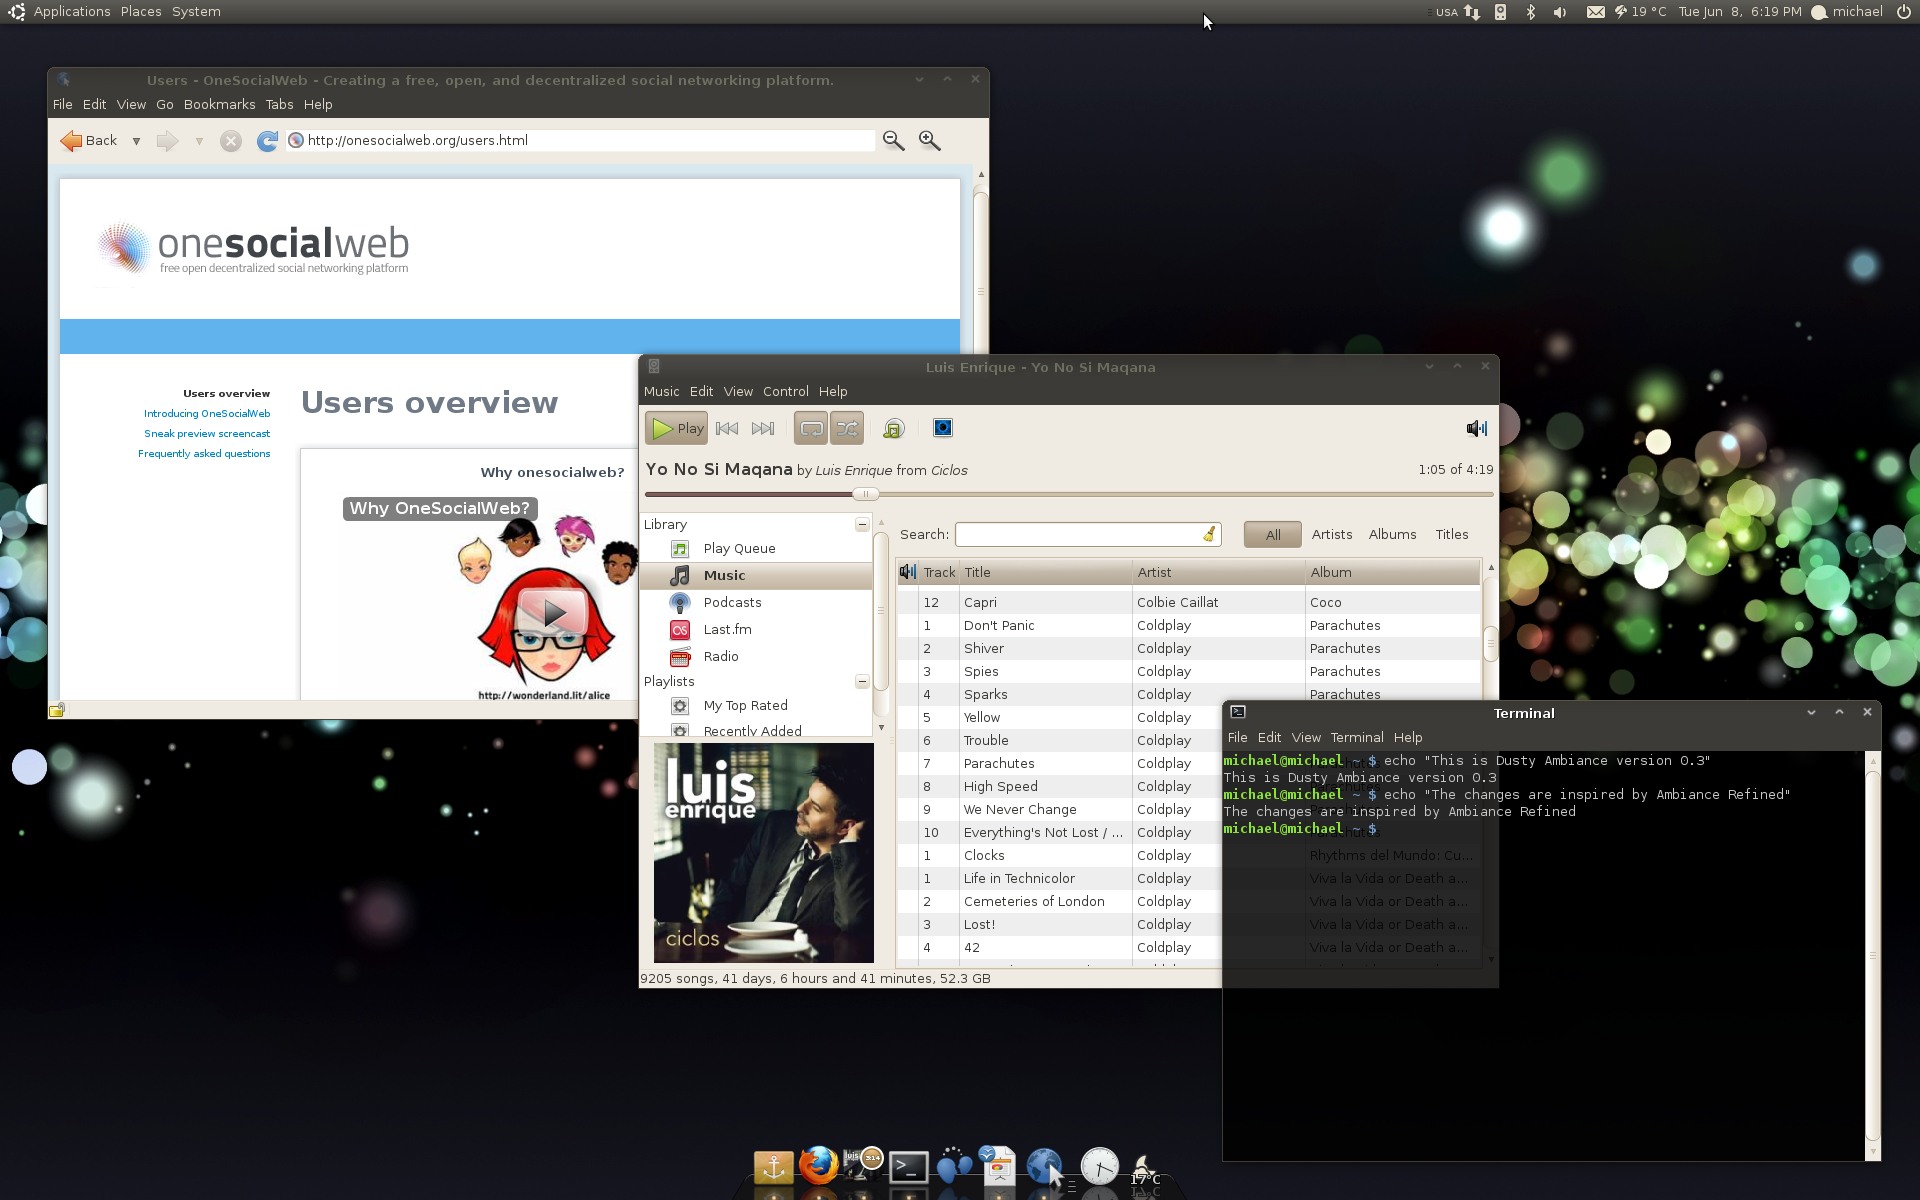Open the Applications menu in top panel
The height and width of the screenshot is (1200, 1920).
(x=71, y=12)
